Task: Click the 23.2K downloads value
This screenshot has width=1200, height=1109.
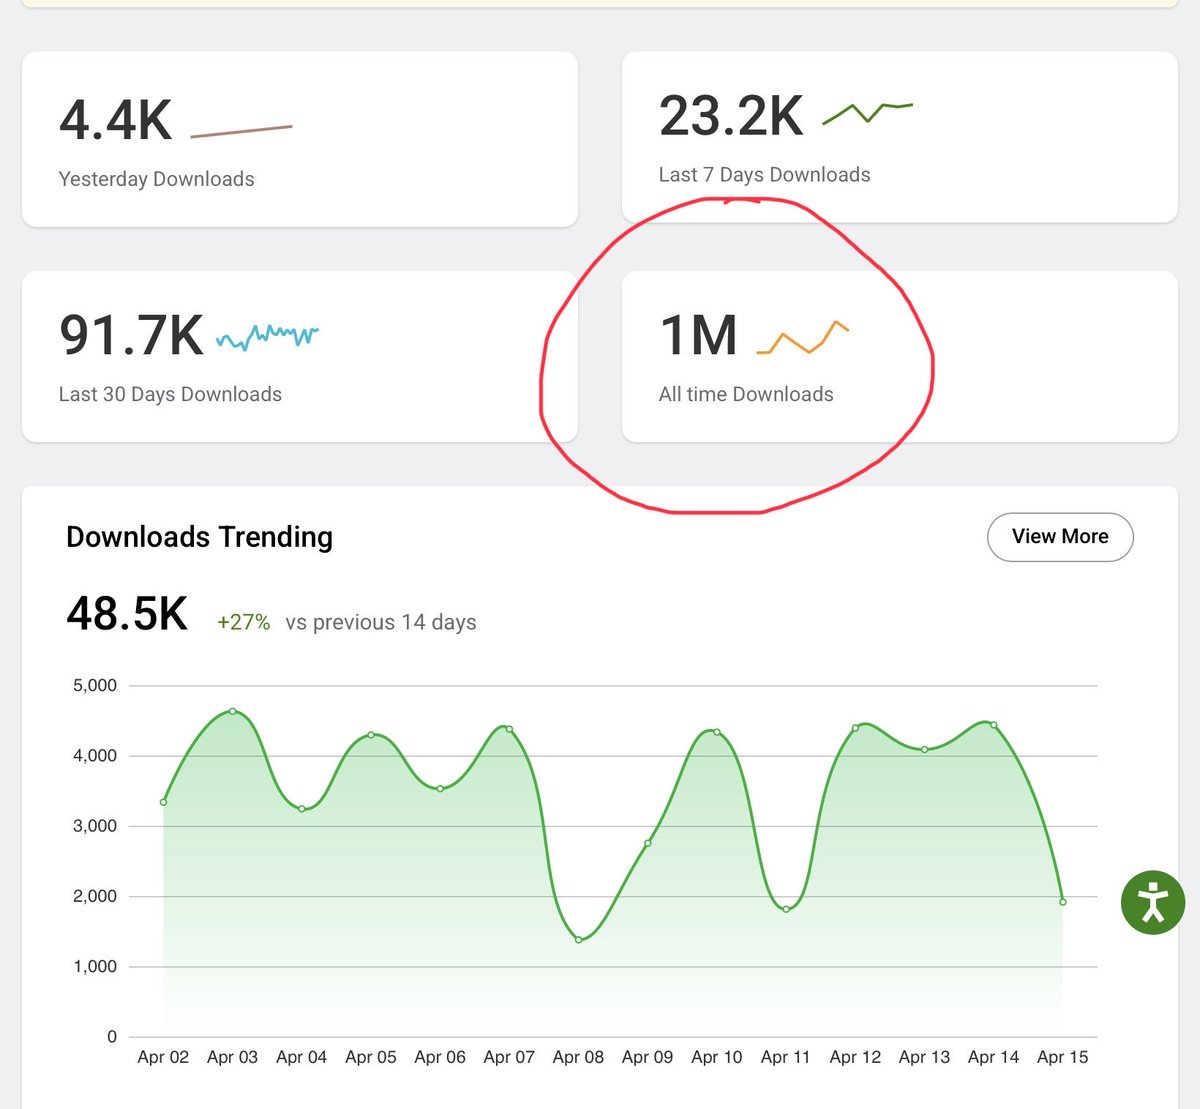Action: tap(731, 116)
